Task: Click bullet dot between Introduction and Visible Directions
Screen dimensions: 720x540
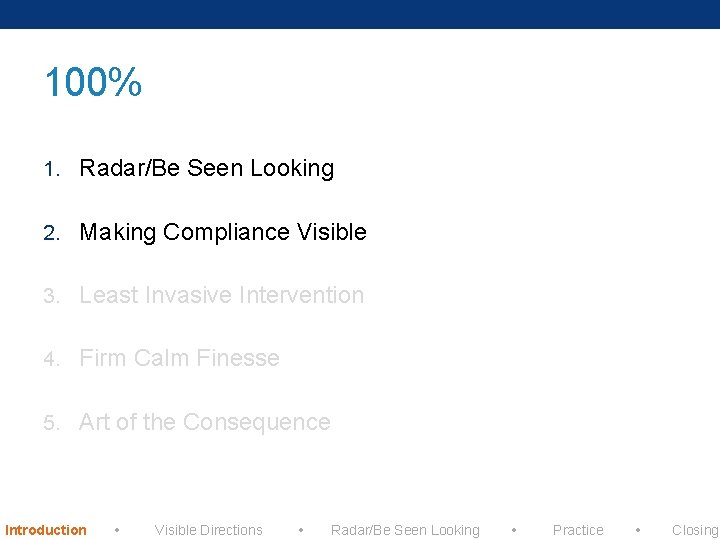Action: 117,530
